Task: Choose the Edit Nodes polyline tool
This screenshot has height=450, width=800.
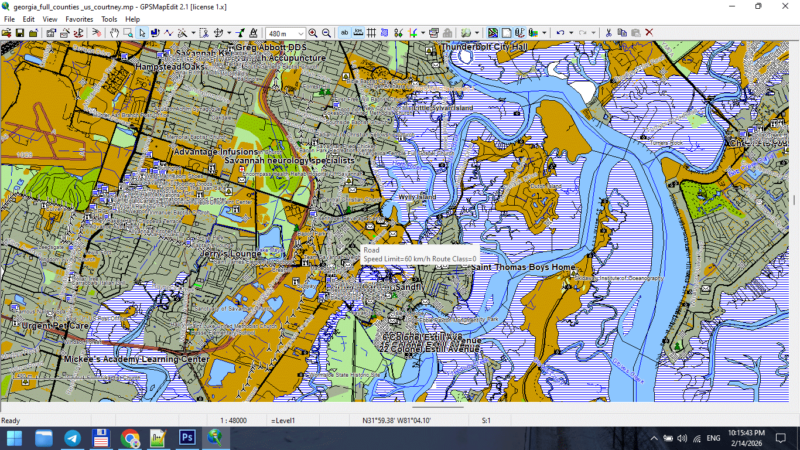Action: [168, 33]
